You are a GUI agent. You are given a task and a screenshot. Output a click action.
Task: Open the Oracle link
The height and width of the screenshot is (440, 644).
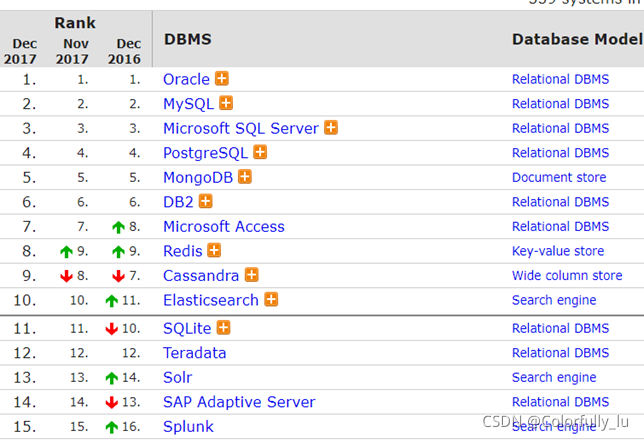click(x=186, y=79)
